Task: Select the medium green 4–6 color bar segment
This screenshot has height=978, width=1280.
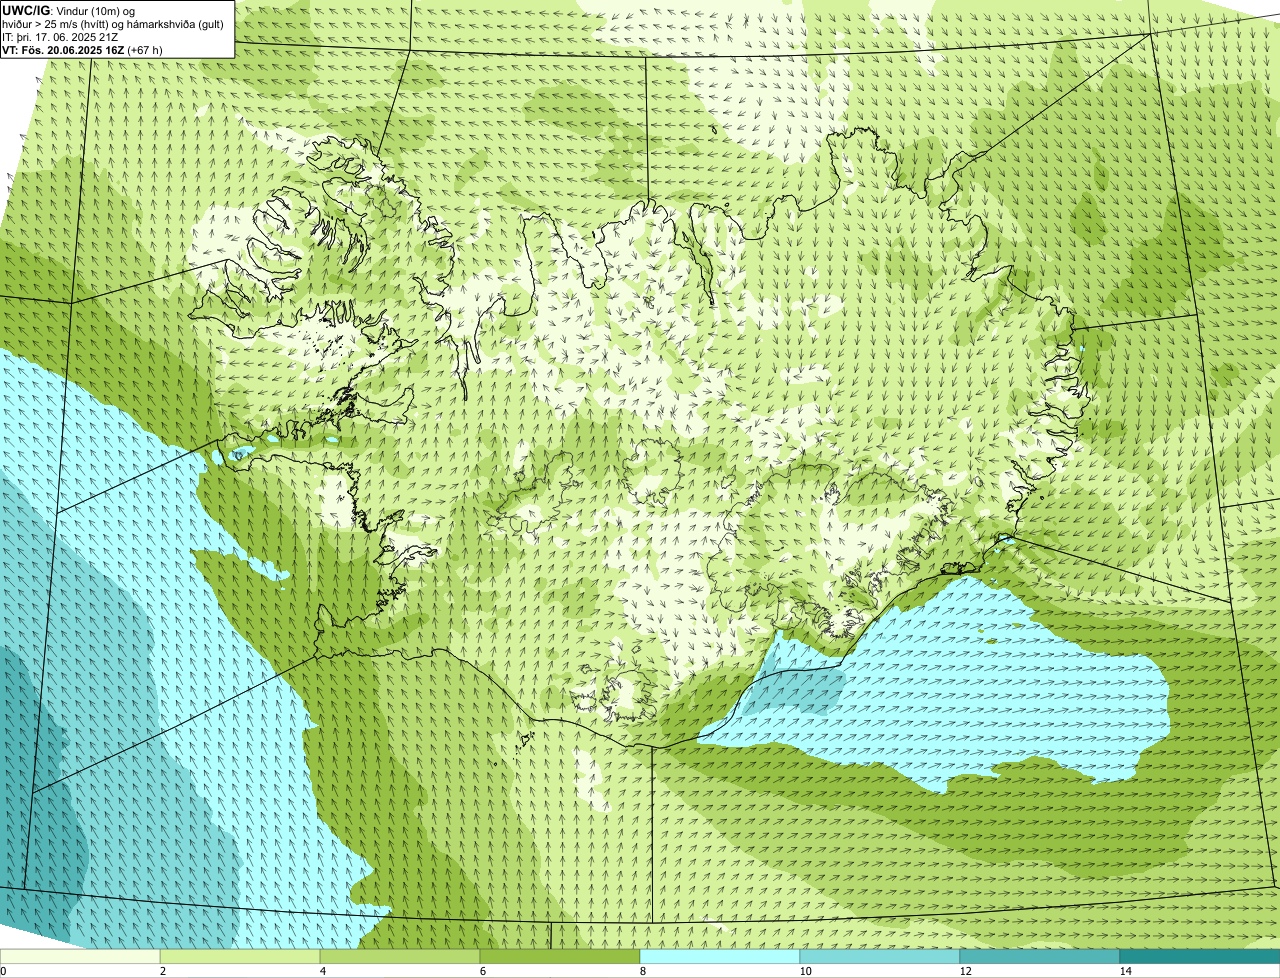Action: click(x=400, y=956)
